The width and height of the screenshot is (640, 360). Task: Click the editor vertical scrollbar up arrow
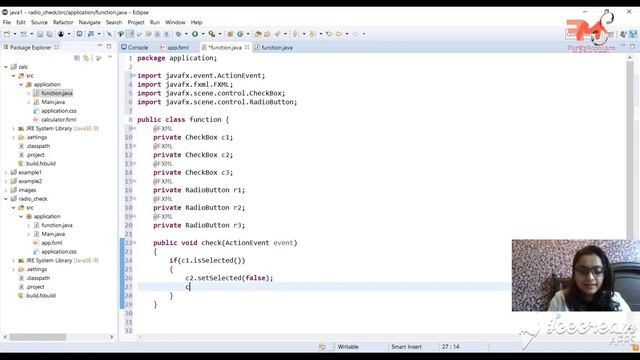630,58
